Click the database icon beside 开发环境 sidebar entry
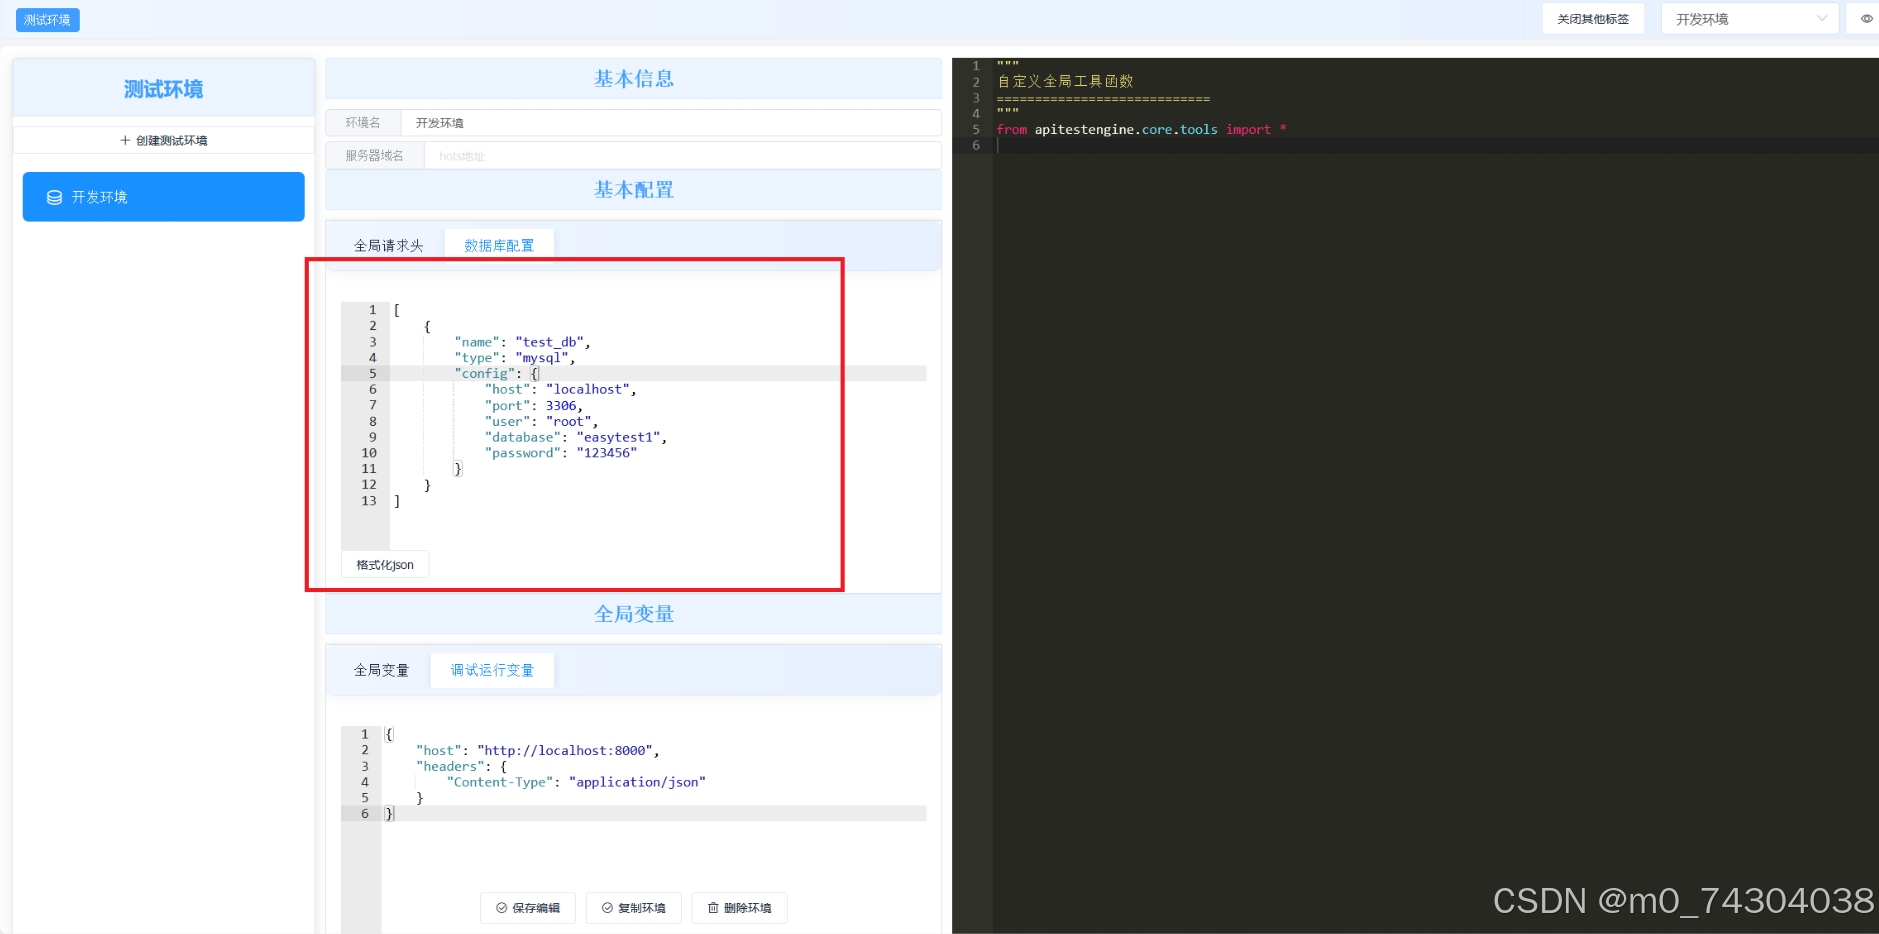1879x934 pixels. (x=55, y=197)
